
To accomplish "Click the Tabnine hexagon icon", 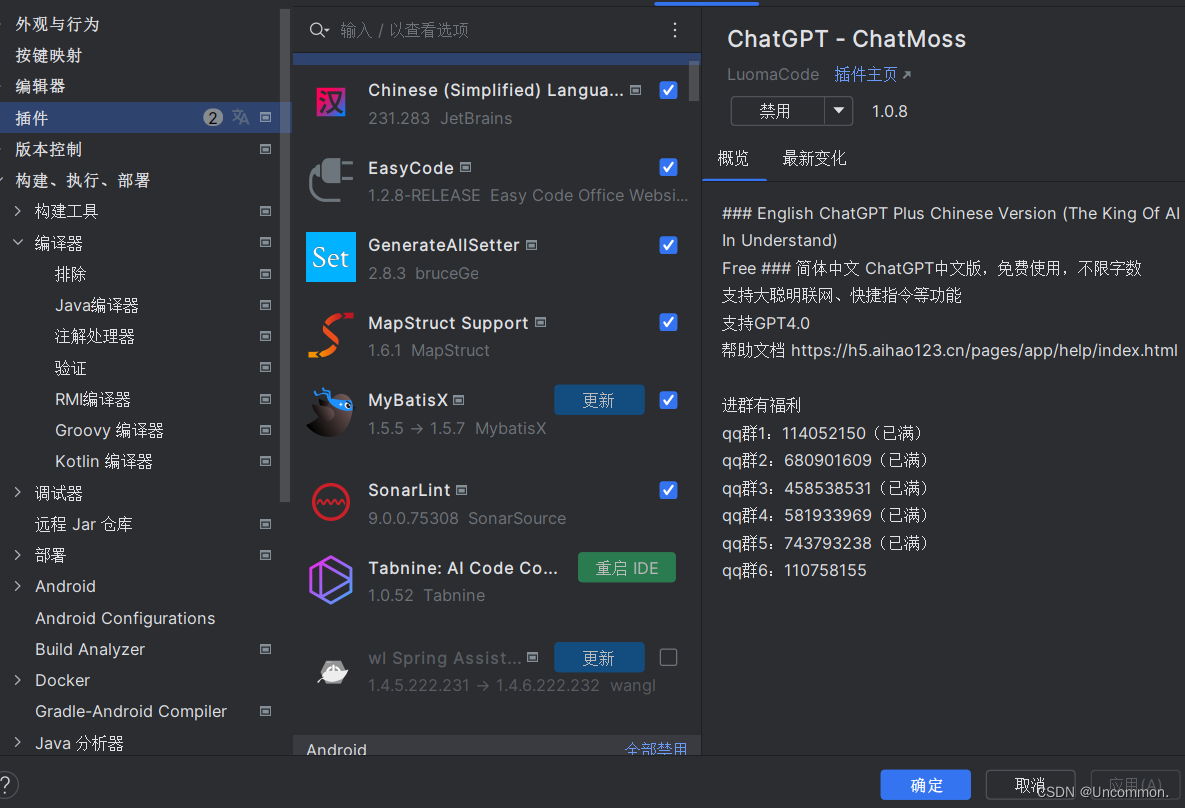I will pyautogui.click(x=331, y=580).
